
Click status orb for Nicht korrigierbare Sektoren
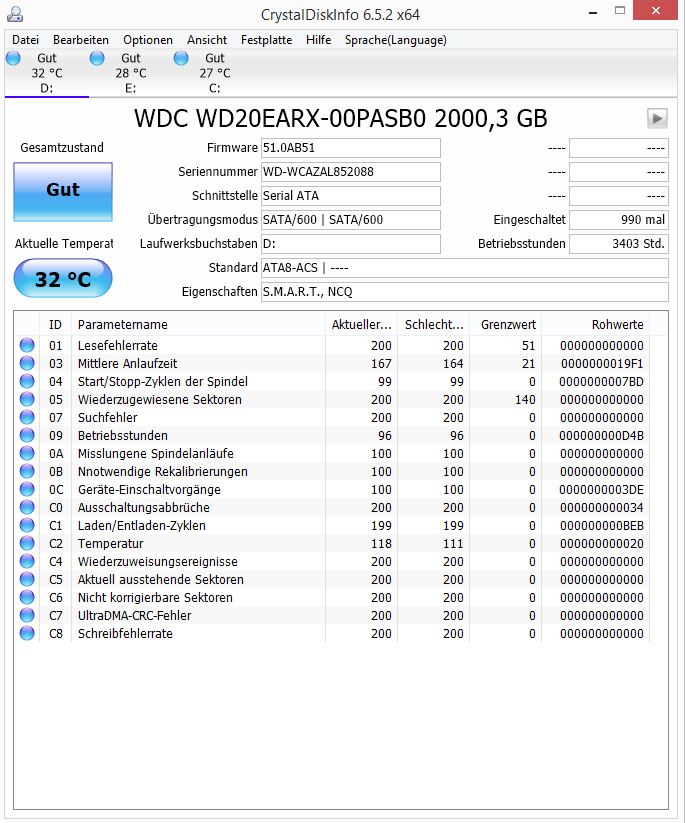point(27,597)
